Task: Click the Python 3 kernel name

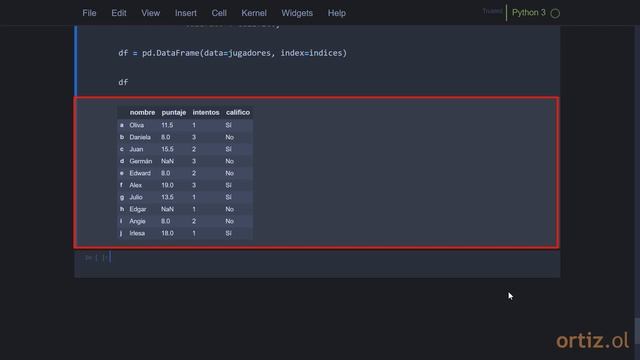Action: [x=529, y=13]
